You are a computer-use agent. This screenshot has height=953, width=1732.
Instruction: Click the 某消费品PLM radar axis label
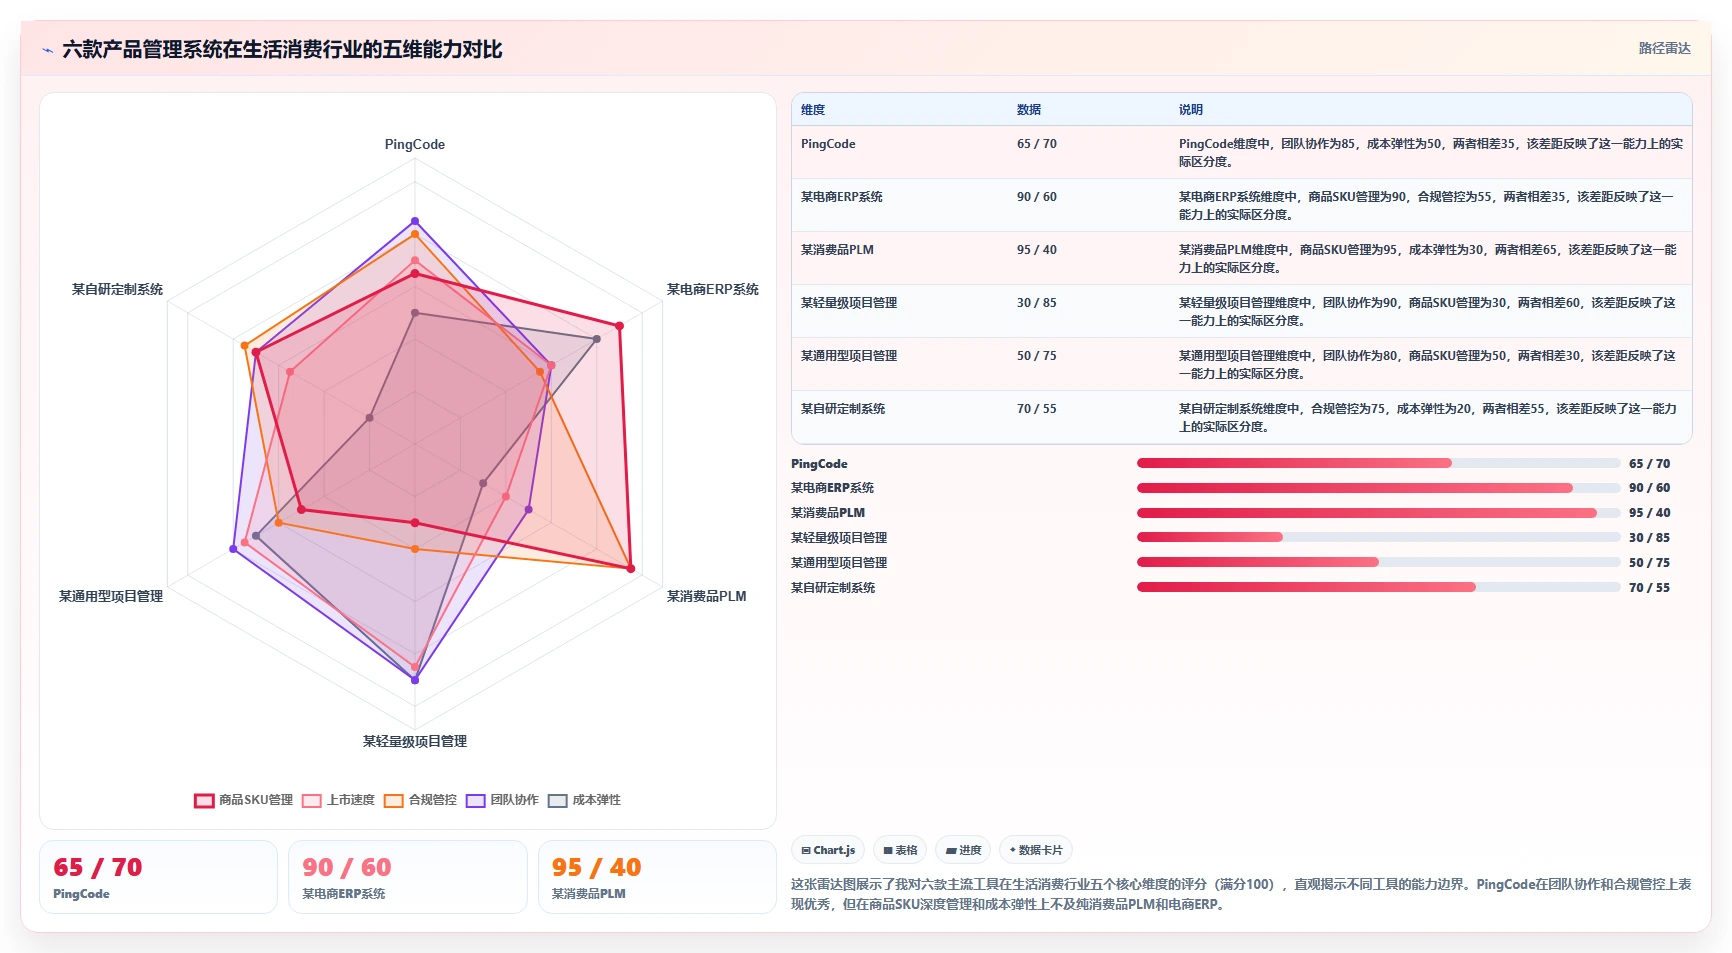[707, 596]
